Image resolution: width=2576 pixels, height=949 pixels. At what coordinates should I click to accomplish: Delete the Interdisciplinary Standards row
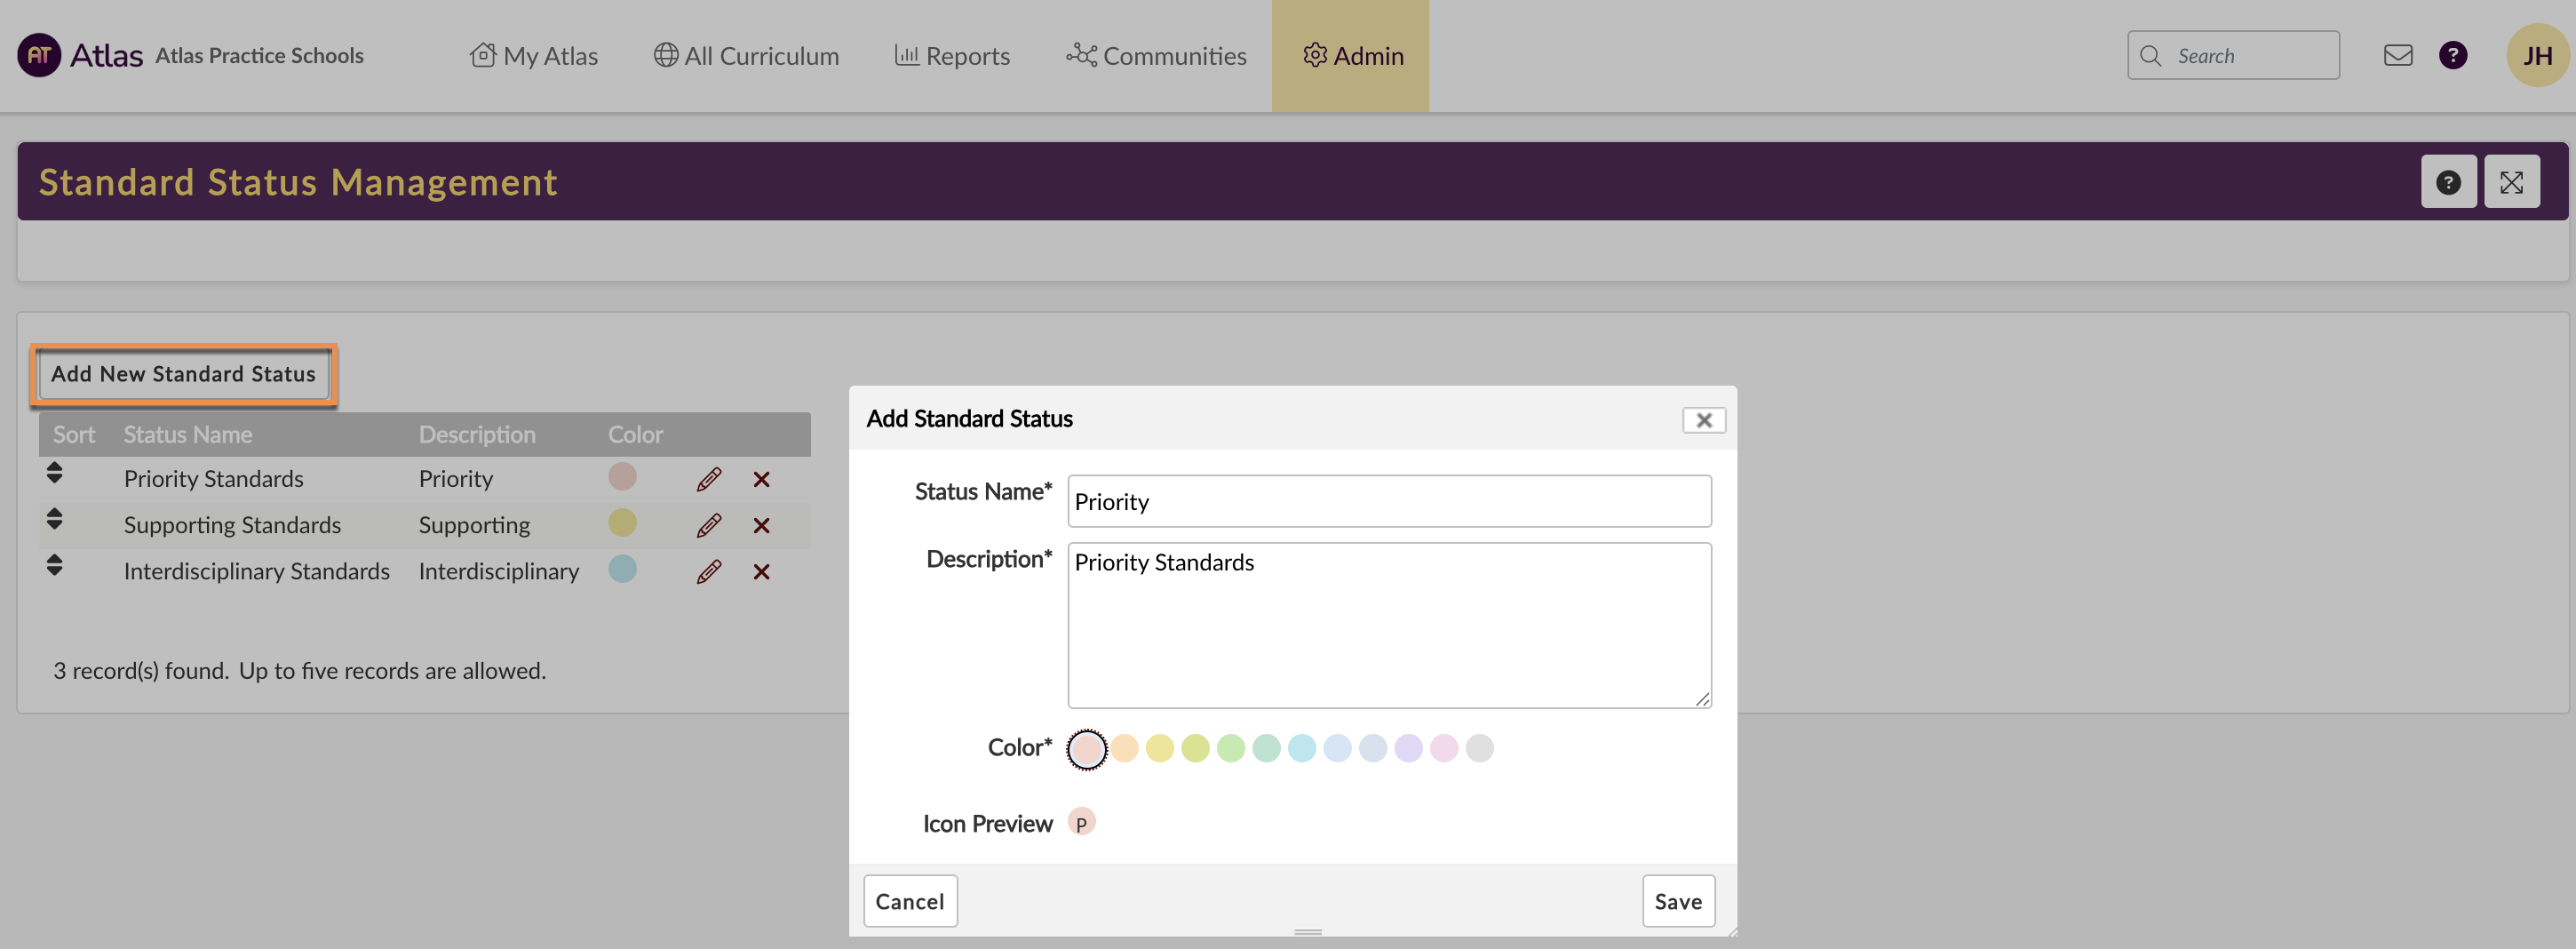(761, 571)
